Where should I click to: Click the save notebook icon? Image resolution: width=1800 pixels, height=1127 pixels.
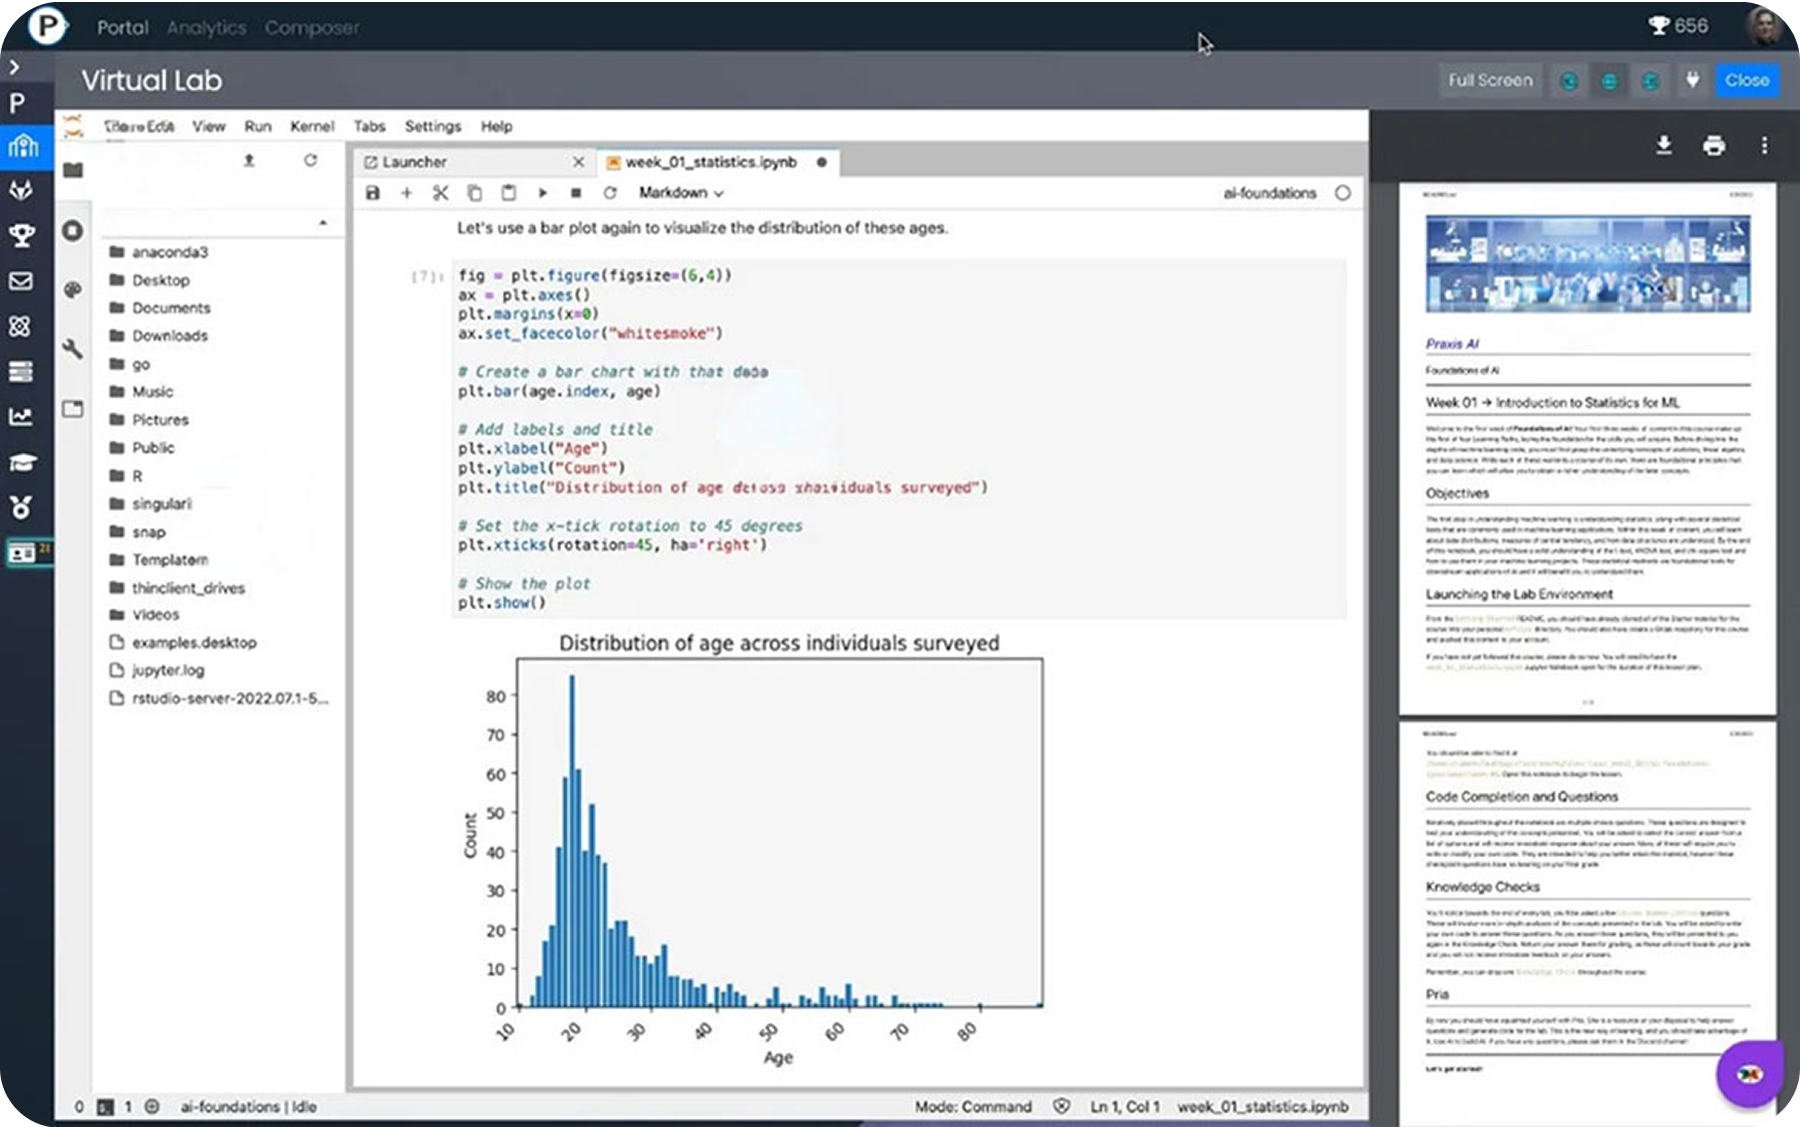(373, 193)
